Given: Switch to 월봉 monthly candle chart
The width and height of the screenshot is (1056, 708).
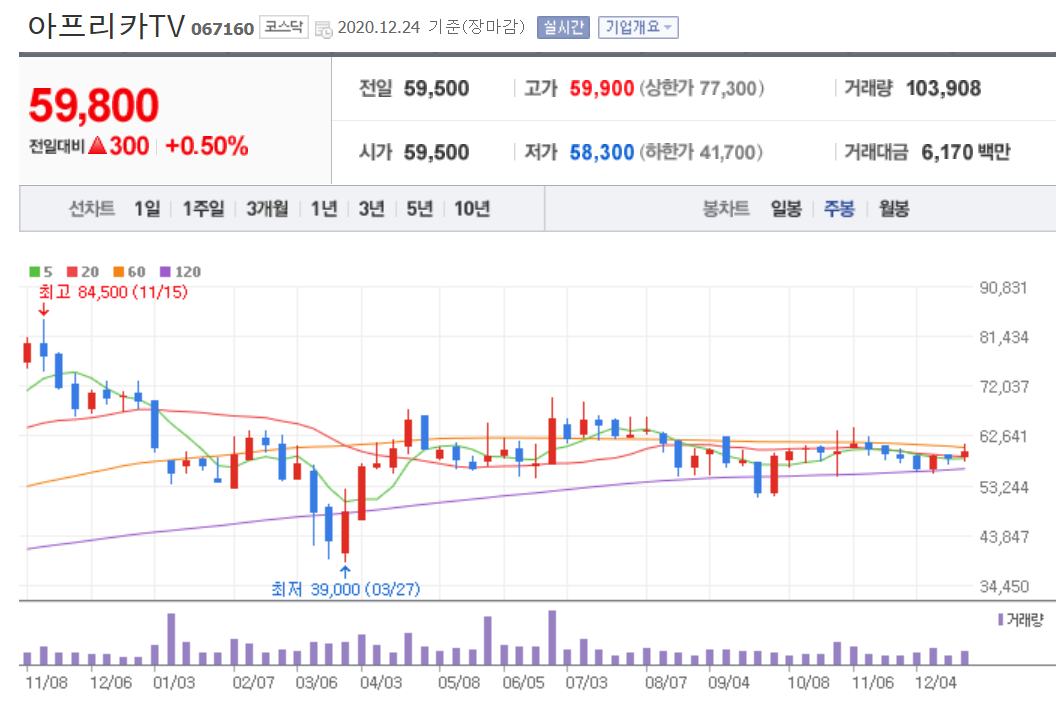Looking at the screenshot, I should pyautogui.click(x=894, y=209).
